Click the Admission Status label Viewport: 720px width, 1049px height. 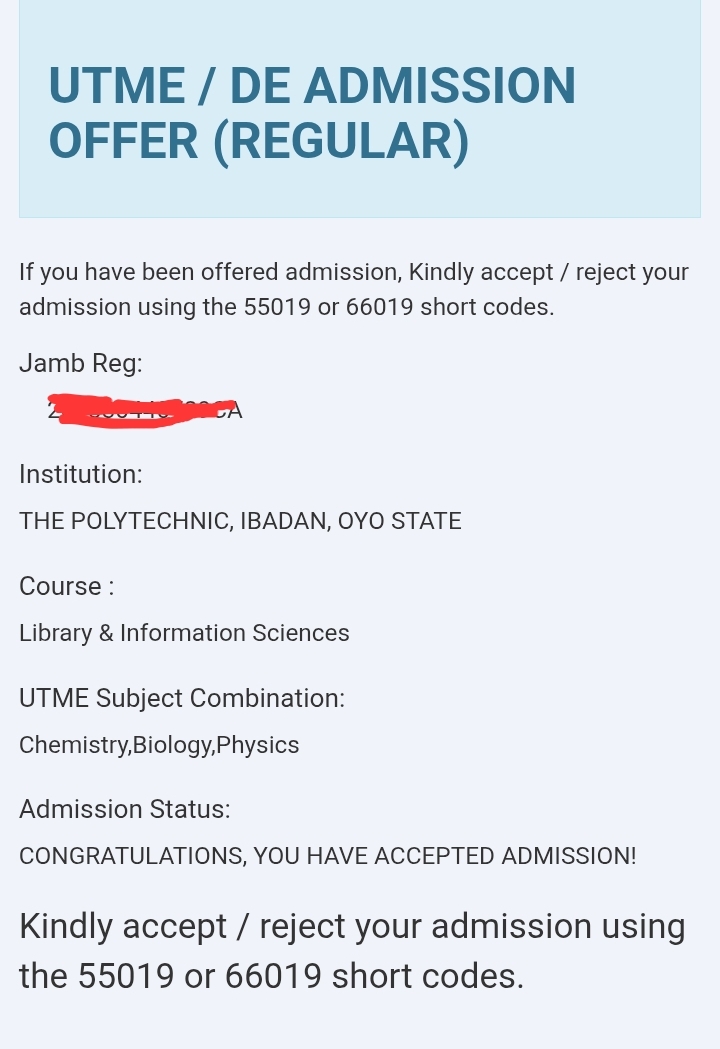[124, 809]
